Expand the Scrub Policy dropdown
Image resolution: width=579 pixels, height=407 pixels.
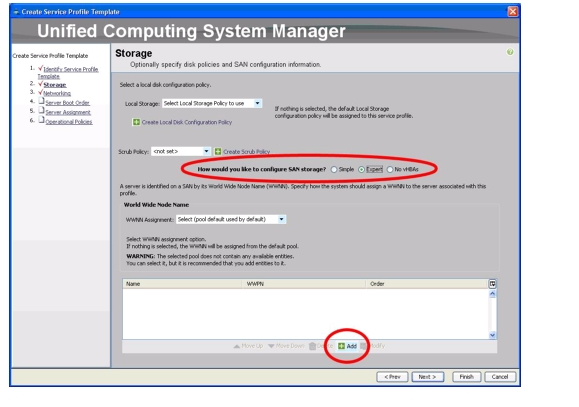pyautogui.click(x=181, y=151)
